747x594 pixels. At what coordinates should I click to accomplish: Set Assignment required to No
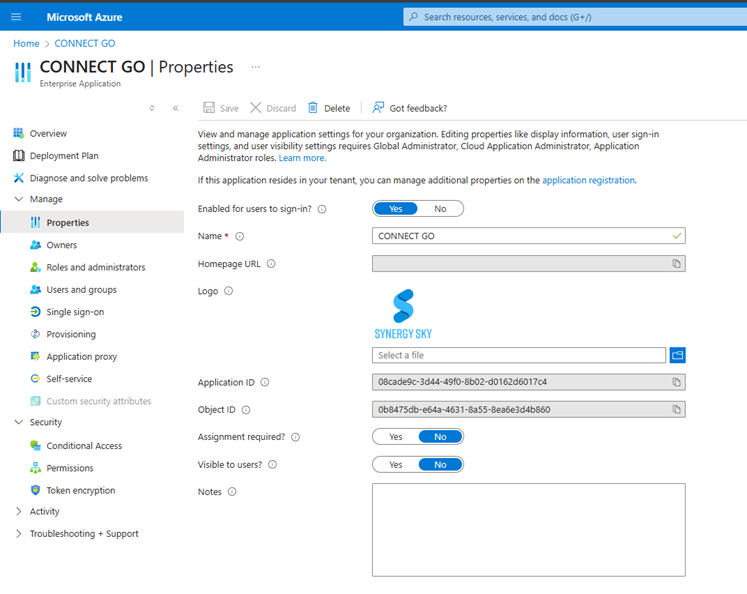tap(440, 437)
